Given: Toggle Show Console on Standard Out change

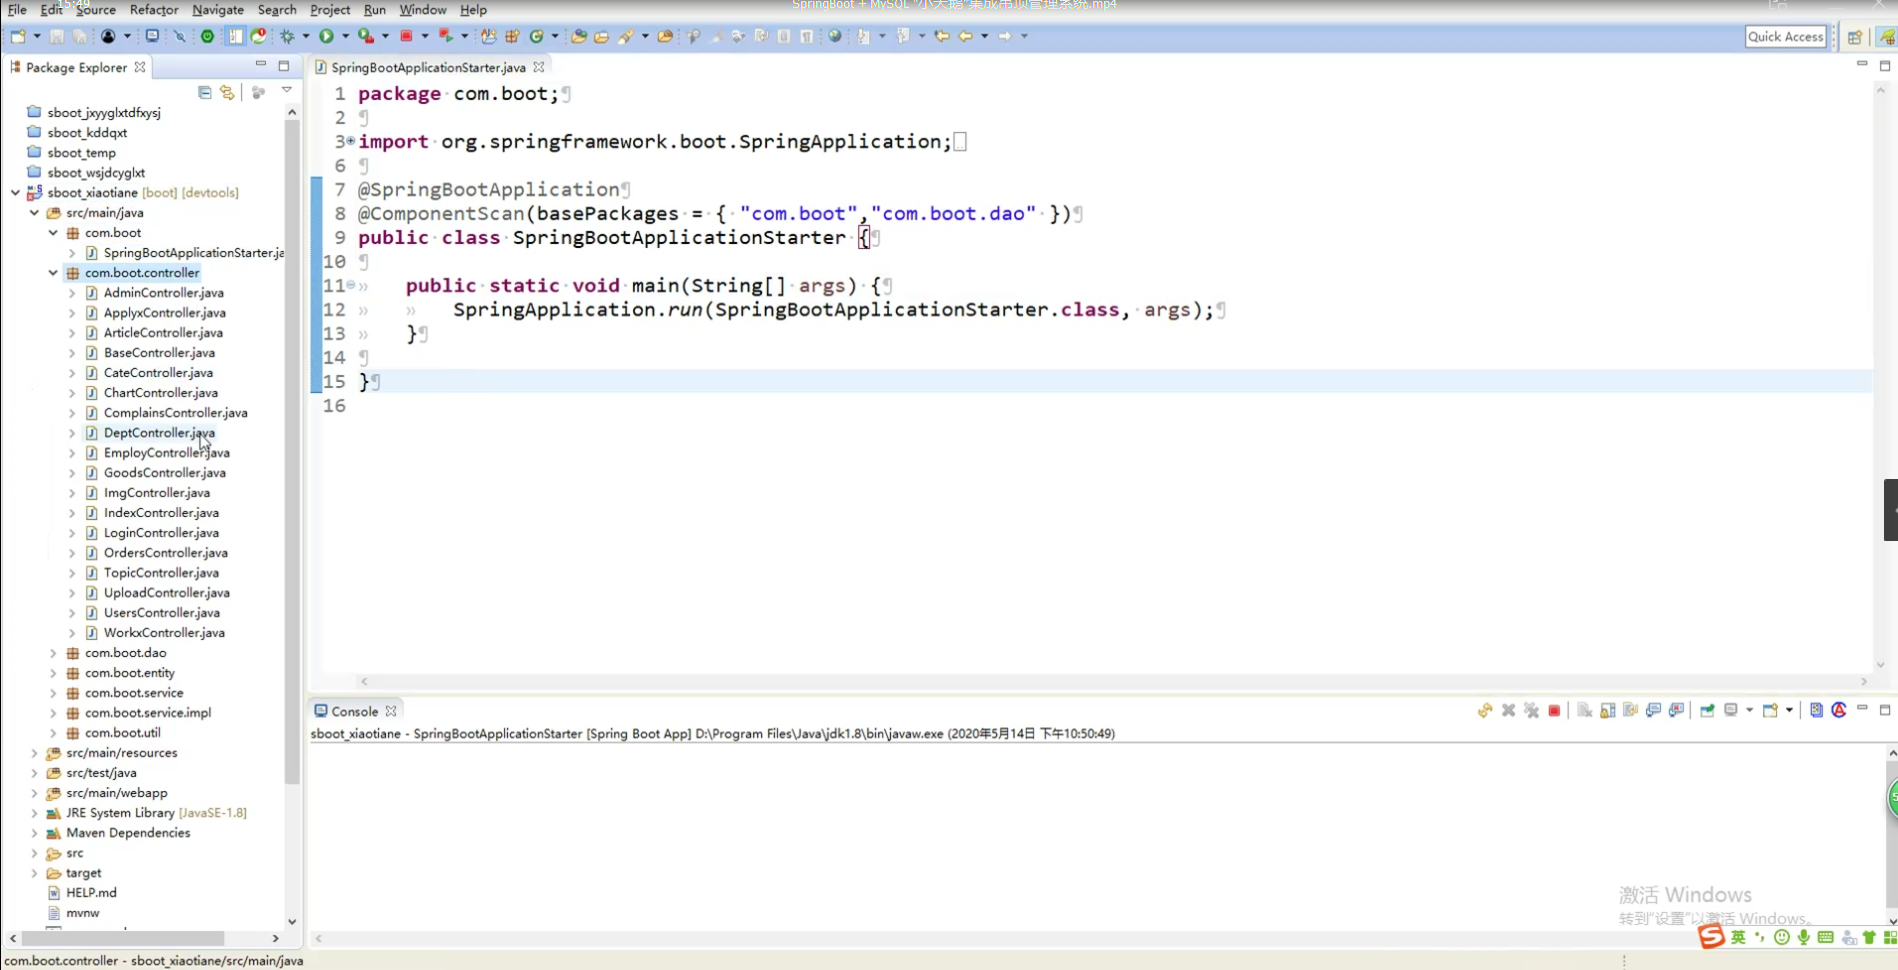Looking at the screenshot, I should (x=1654, y=711).
